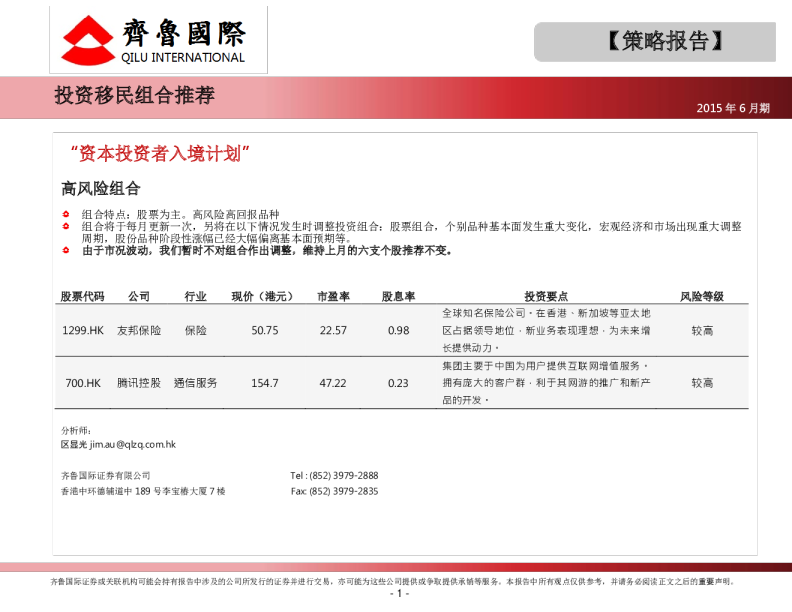792x612 pixels.
Task: Select the 1299.HK stock code cell
Action: point(83,331)
